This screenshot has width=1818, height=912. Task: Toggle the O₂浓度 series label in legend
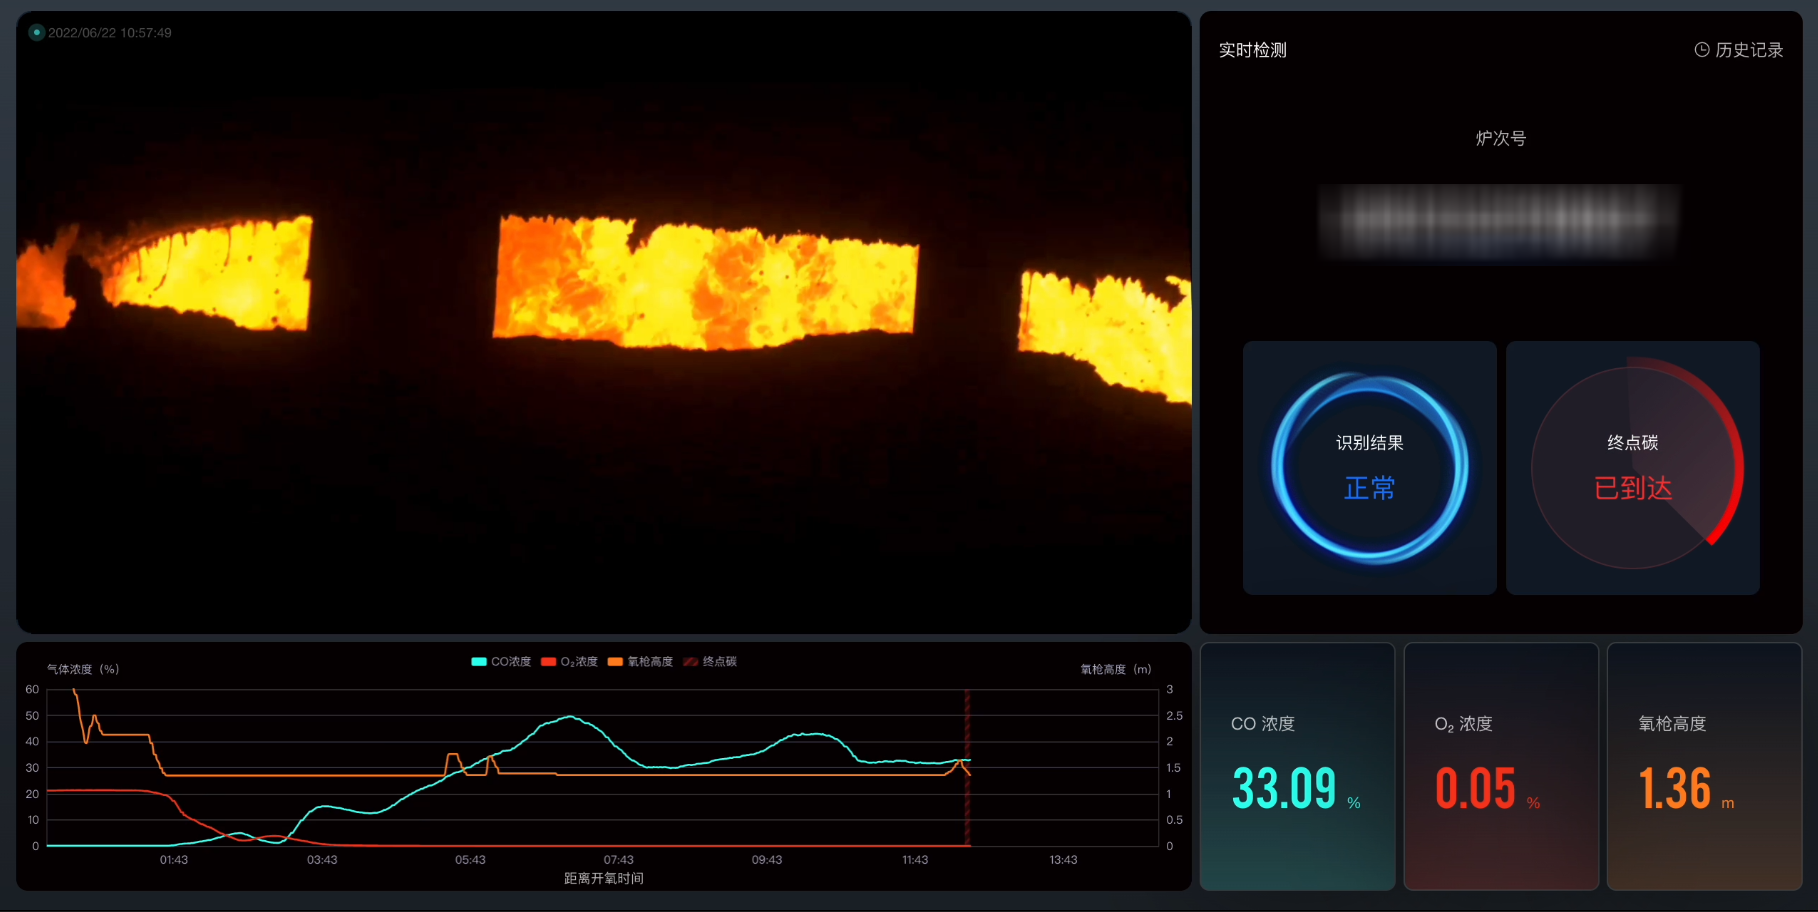579,662
